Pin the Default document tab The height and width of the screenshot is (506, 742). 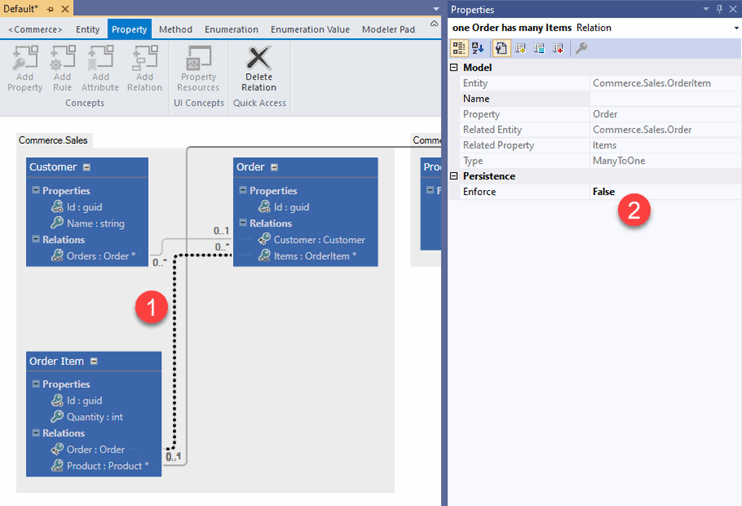pos(49,9)
